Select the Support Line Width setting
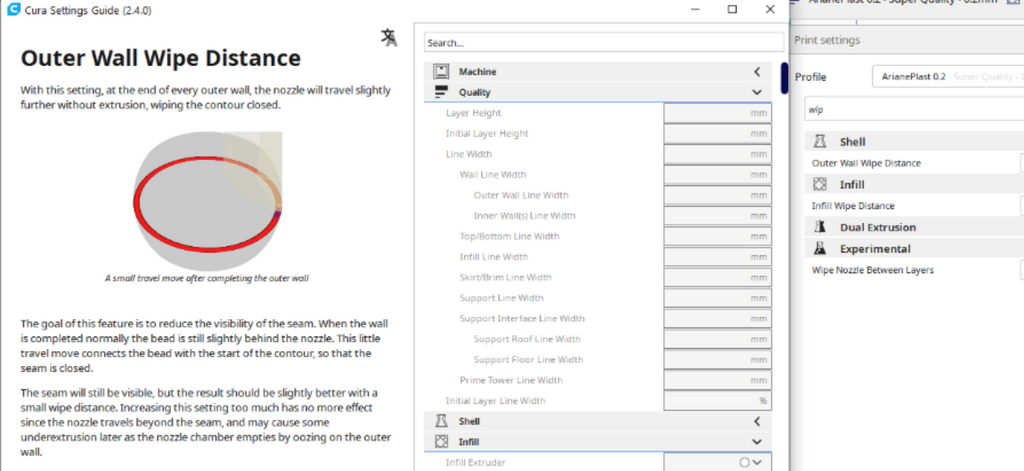Image resolution: width=1024 pixels, height=471 pixels. click(502, 298)
